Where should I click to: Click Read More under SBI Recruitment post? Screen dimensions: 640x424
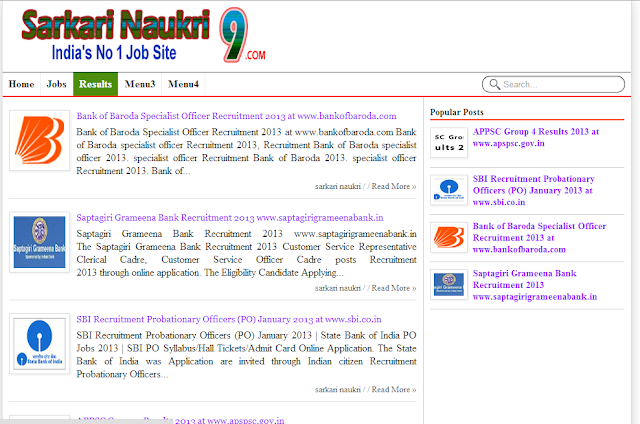(x=393, y=390)
